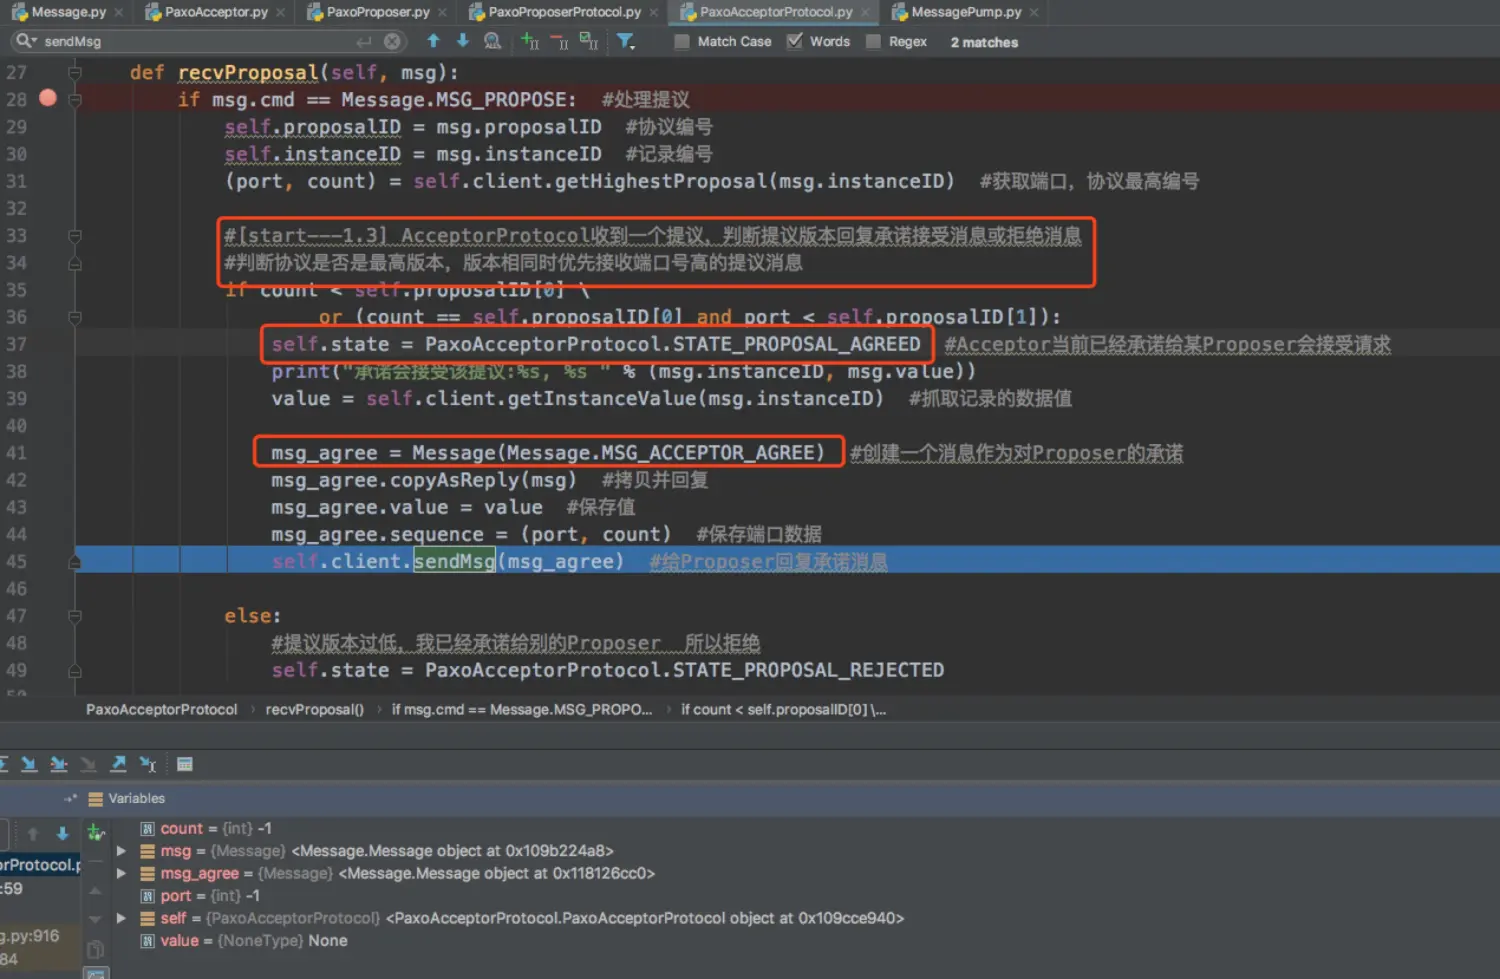Click Run to Cursor debugger icon
This screenshot has height=979, width=1500.
tap(148, 764)
